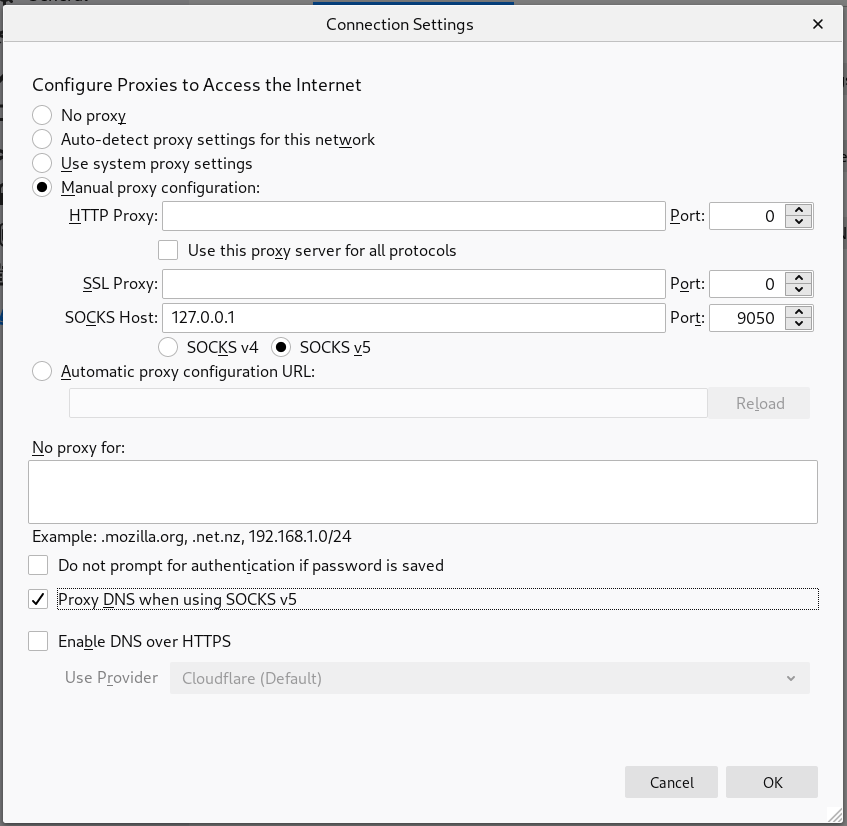Open the Use Provider dropdown
The height and width of the screenshot is (826, 847).
[x=489, y=678]
